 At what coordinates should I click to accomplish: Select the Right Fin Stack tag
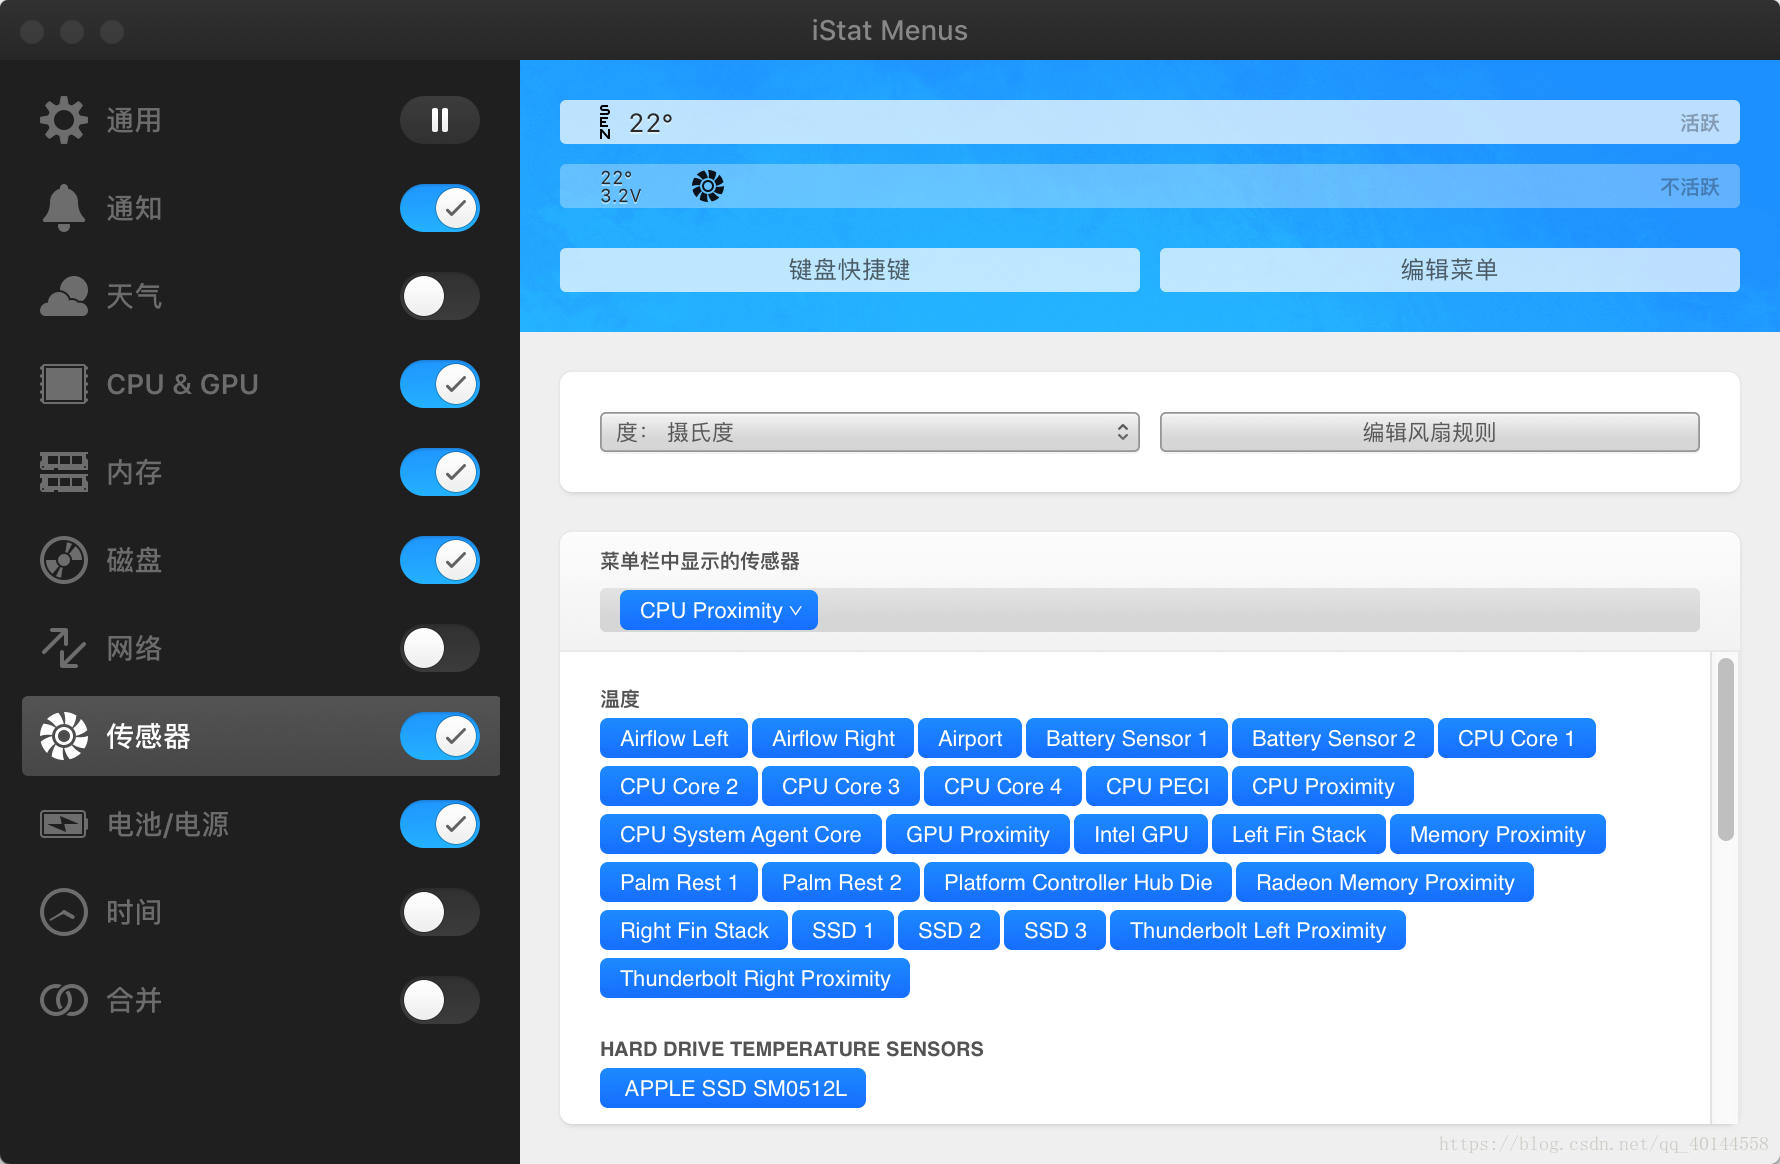pyautogui.click(x=694, y=930)
